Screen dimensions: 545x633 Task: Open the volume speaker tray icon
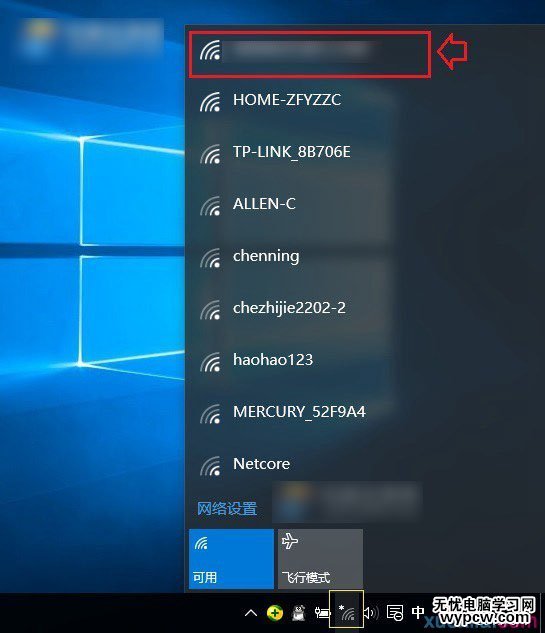pos(371,613)
